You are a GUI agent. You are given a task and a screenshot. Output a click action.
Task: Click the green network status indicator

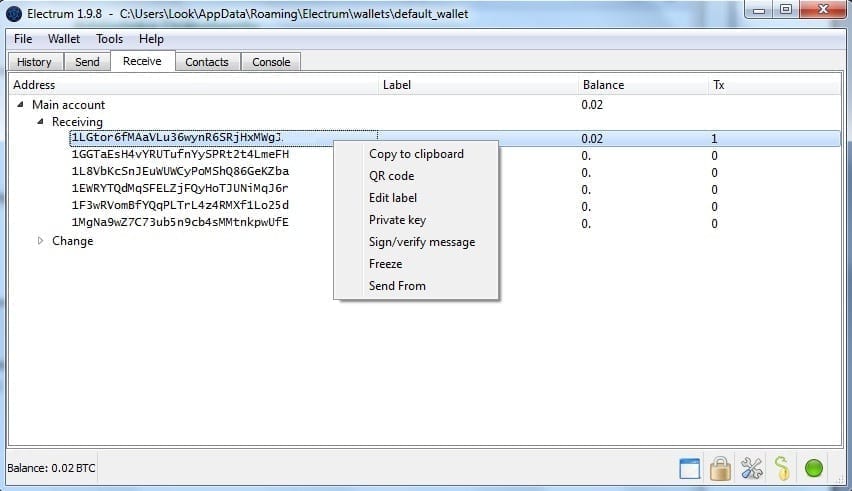click(x=813, y=468)
